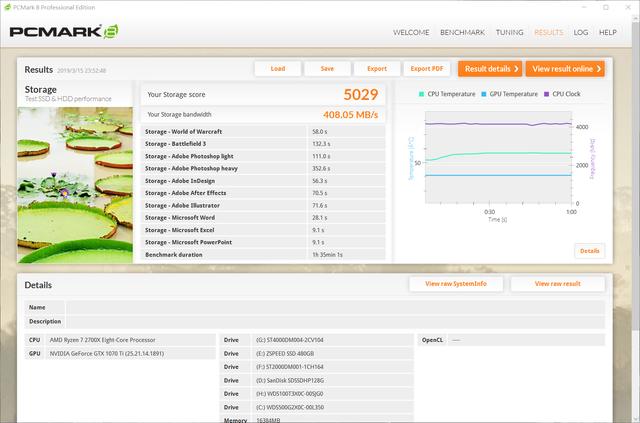Click the temperature chart area

tap(498, 157)
